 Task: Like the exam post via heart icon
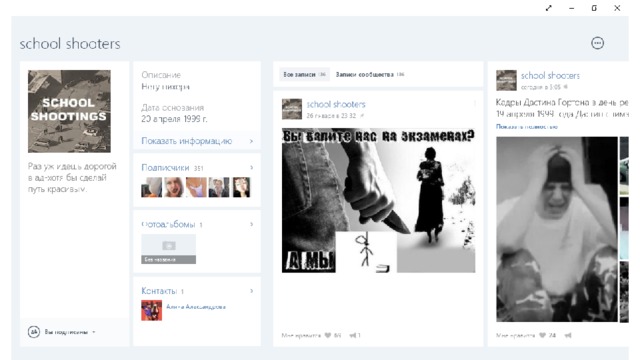point(327,336)
